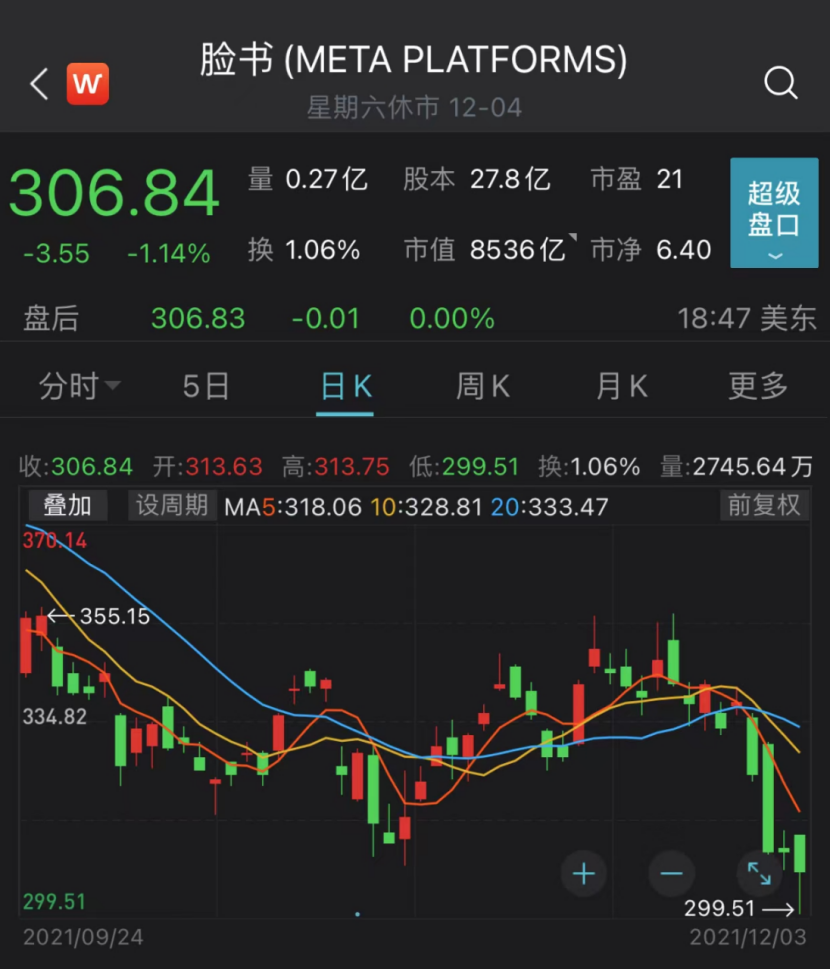Zoom in the chart with plus icon
This screenshot has height=969, width=830.
[x=583, y=873]
